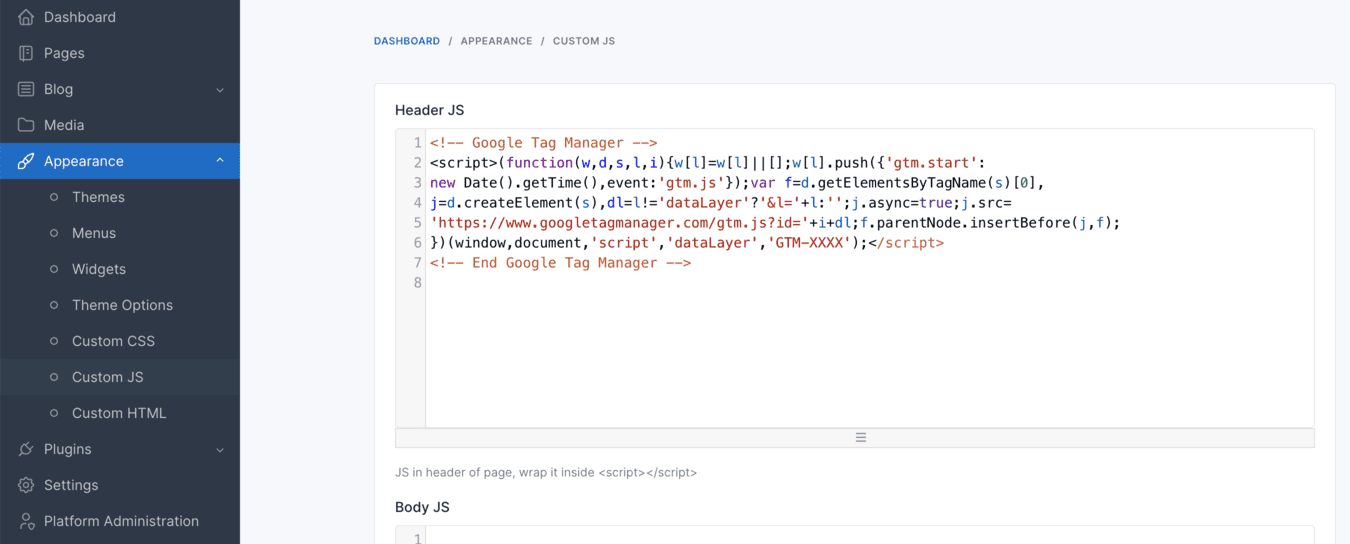Grab the Header JS editor resize handle

pos(855,437)
